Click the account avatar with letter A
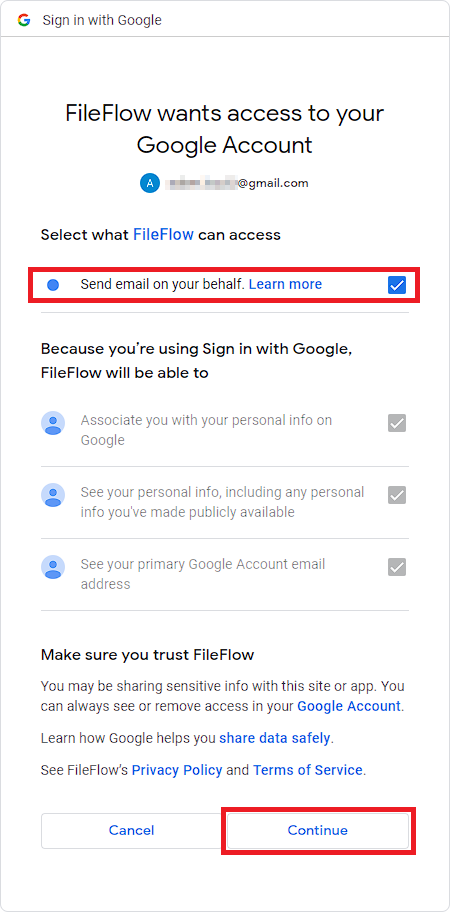 click(149, 183)
